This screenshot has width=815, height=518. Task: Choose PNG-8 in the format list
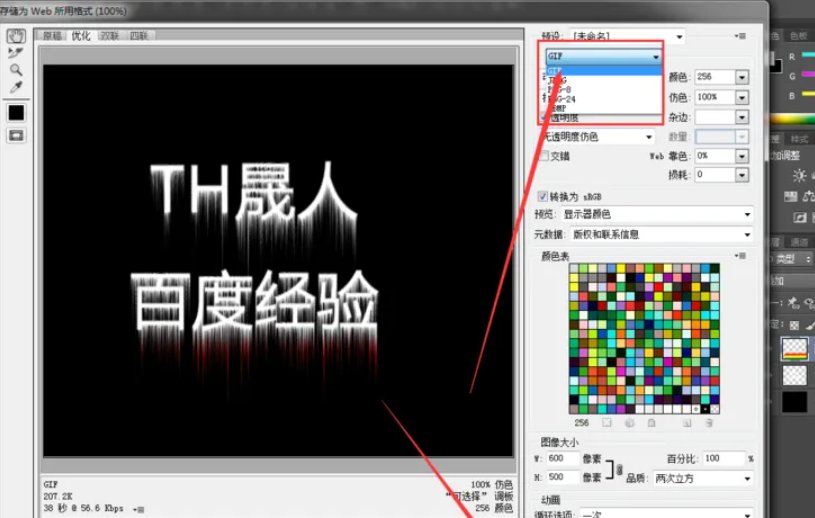pyautogui.click(x=603, y=89)
